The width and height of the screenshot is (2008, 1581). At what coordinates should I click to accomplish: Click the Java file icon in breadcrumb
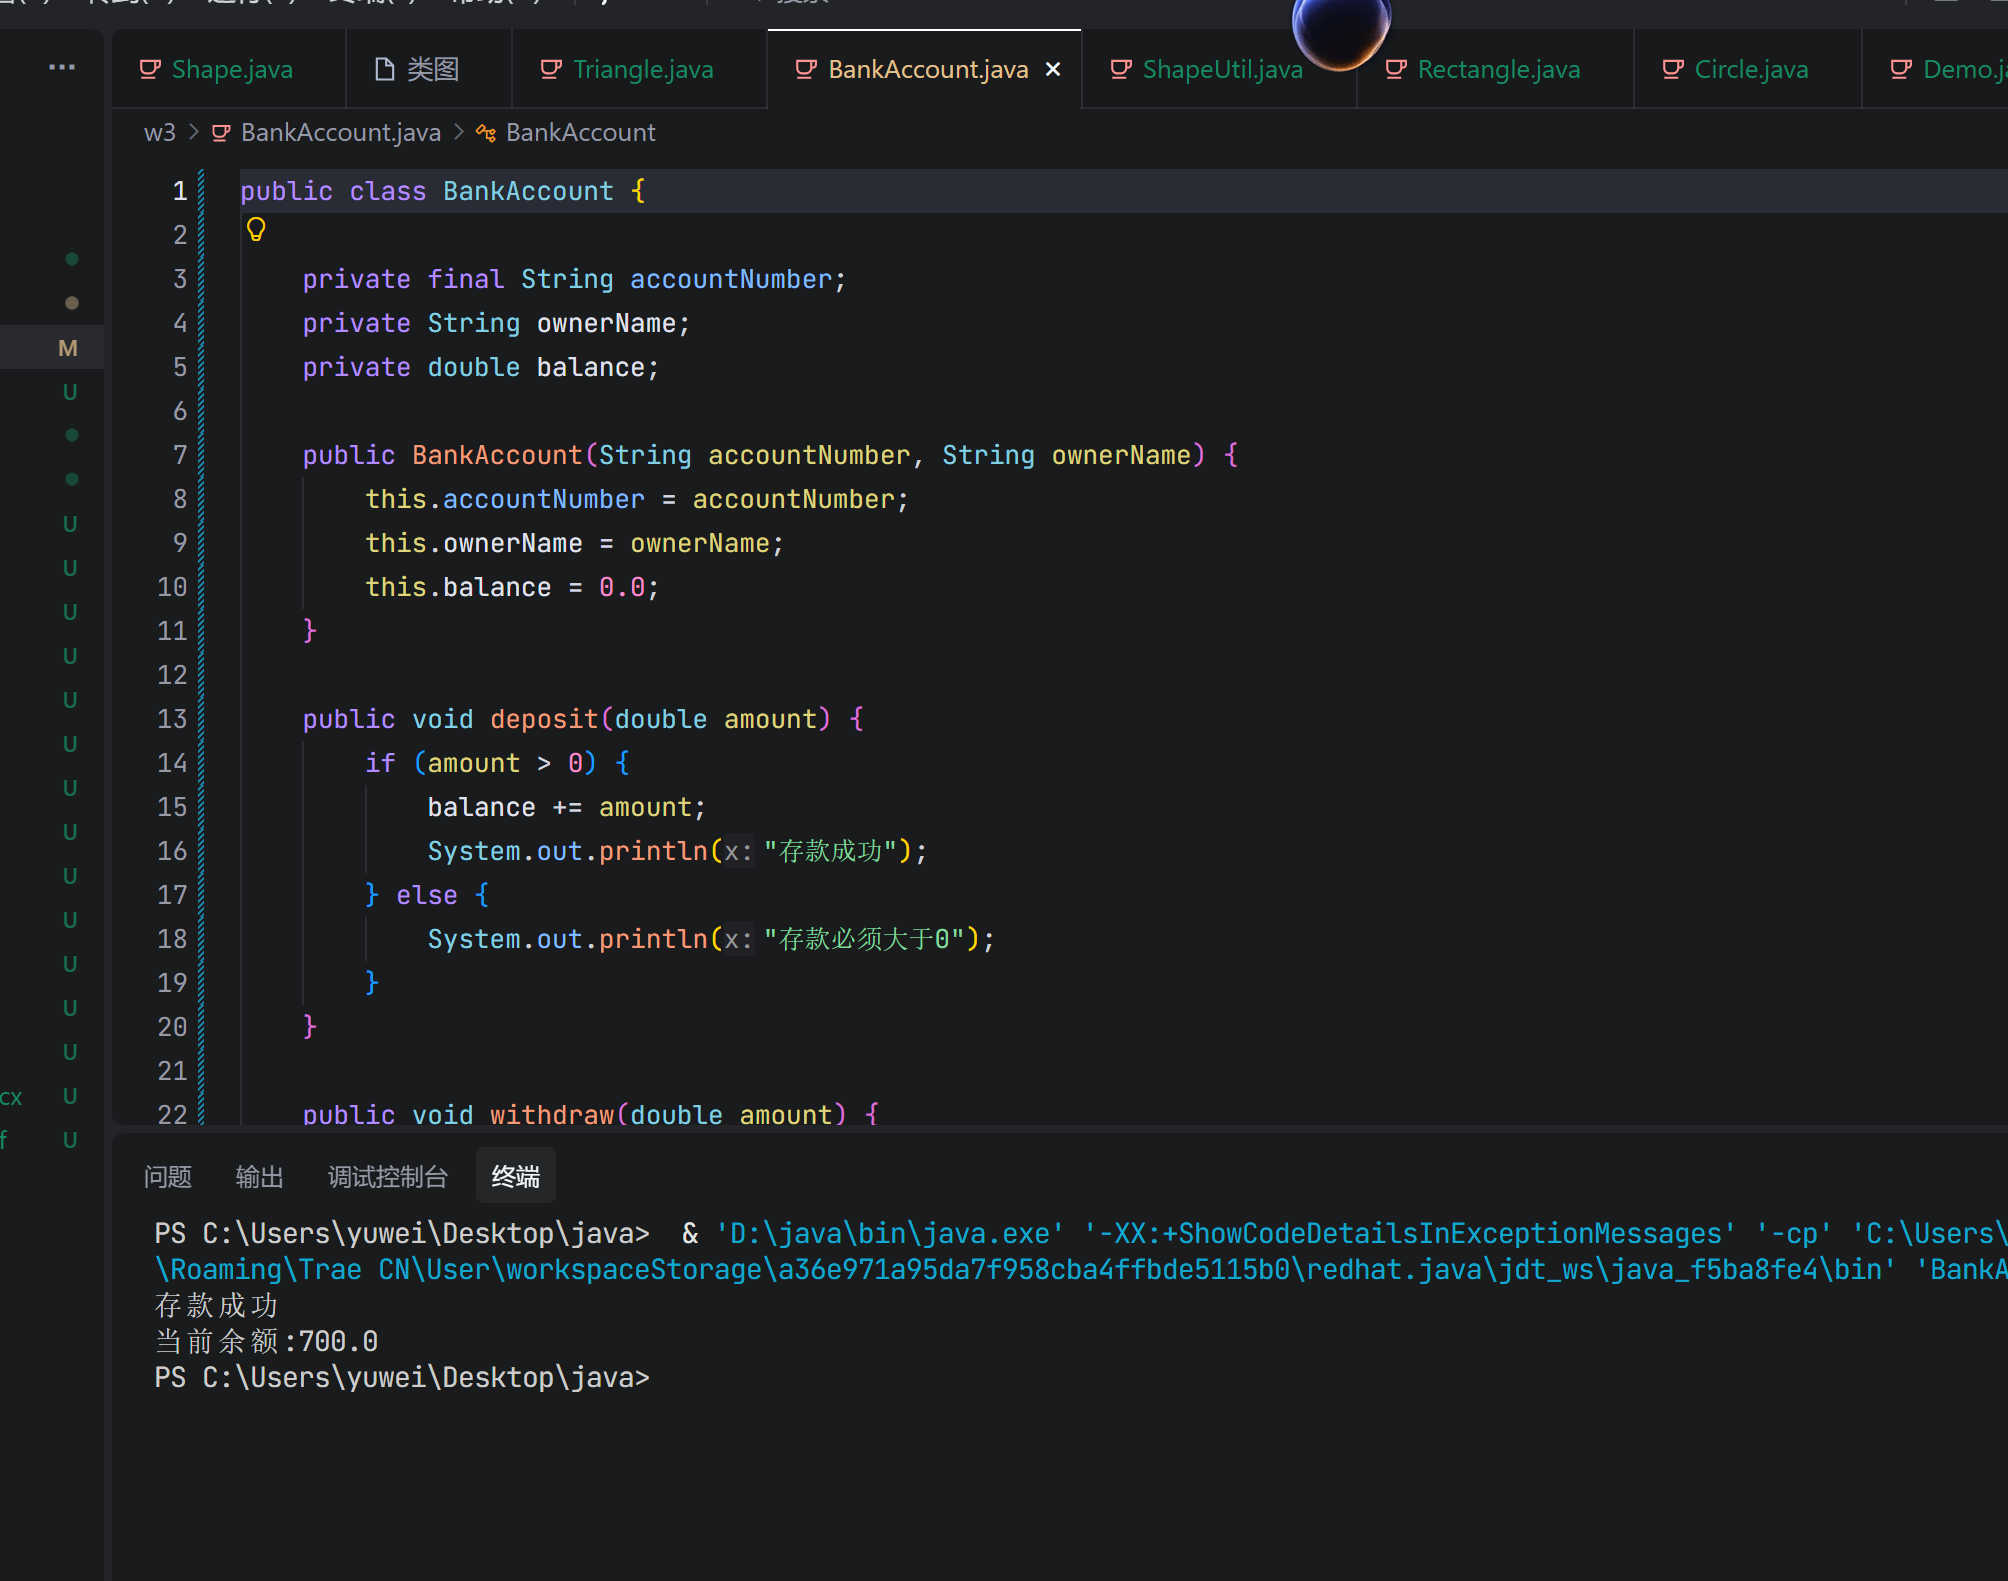click(x=222, y=133)
